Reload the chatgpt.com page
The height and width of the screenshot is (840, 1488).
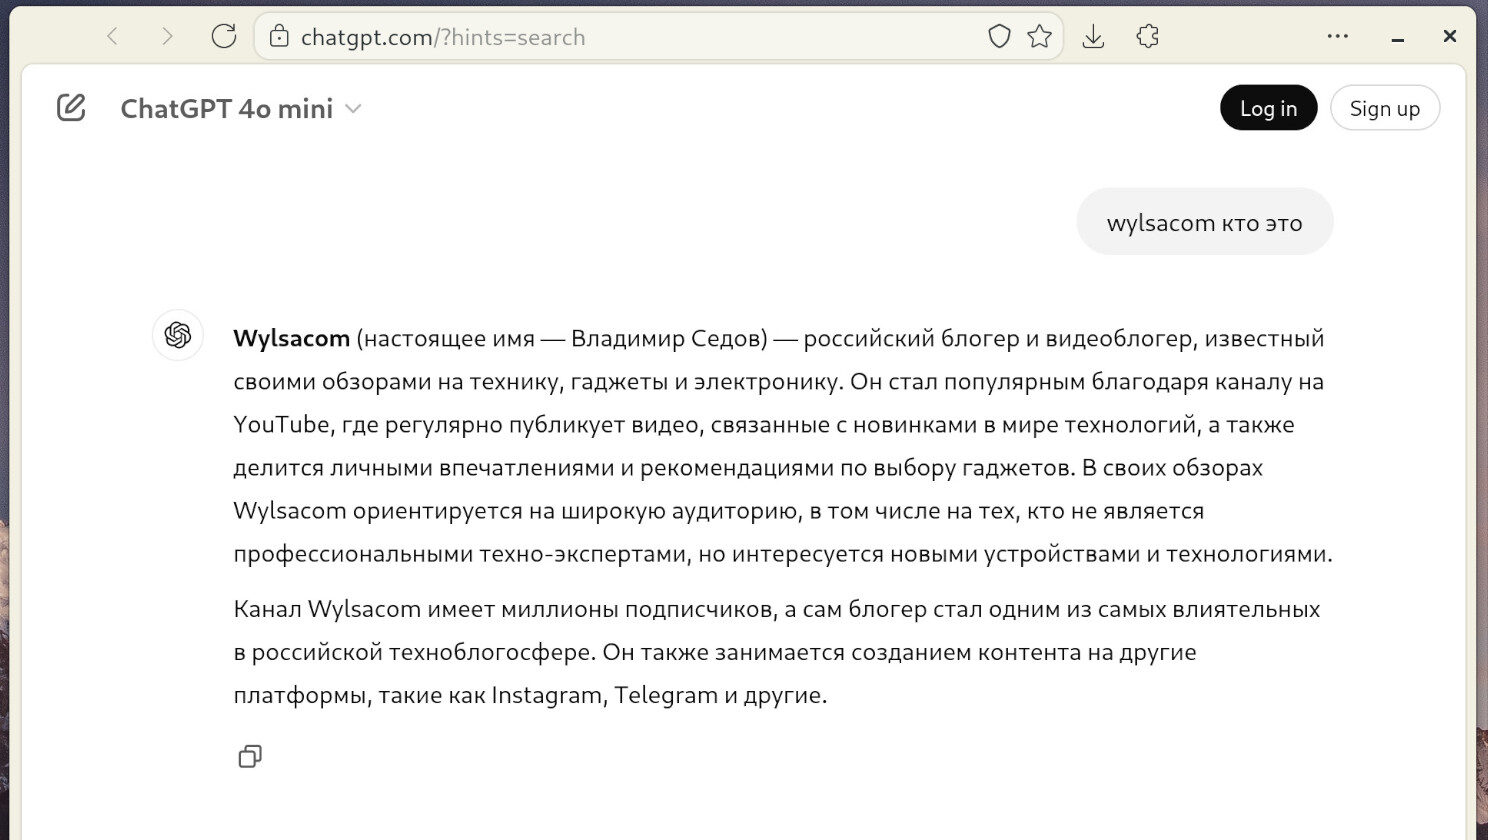click(x=224, y=37)
